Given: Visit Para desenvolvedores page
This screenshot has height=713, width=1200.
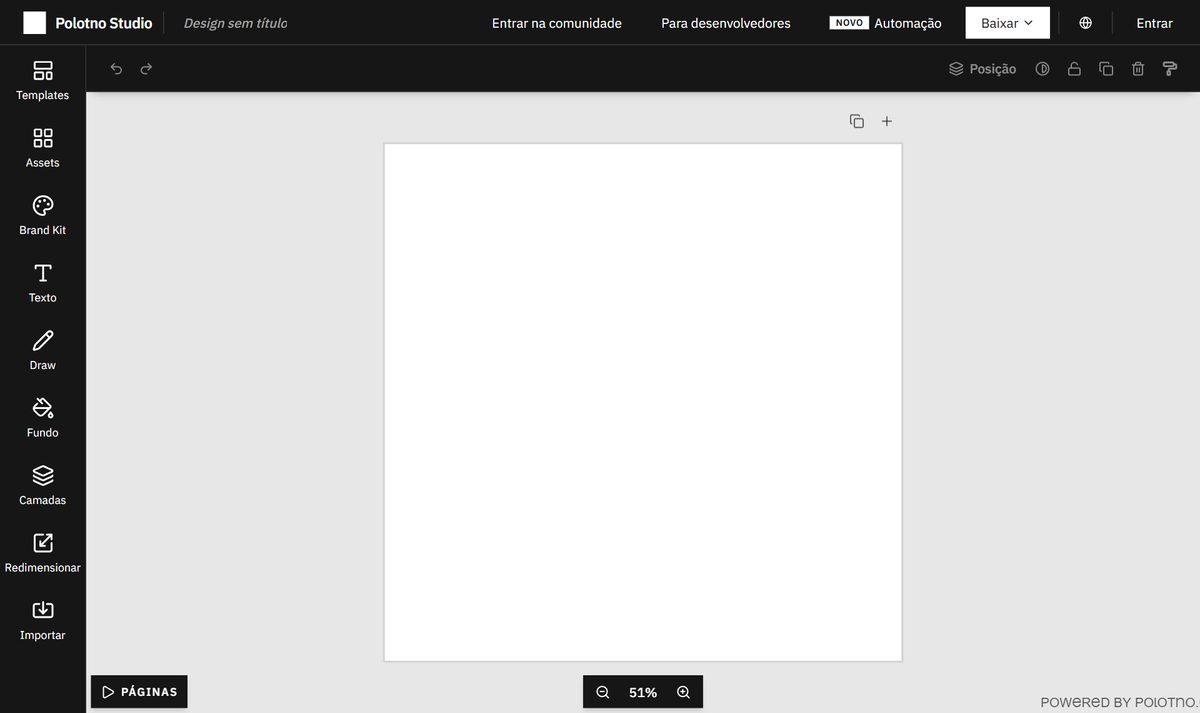Looking at the screenshot, I should 726,23.
